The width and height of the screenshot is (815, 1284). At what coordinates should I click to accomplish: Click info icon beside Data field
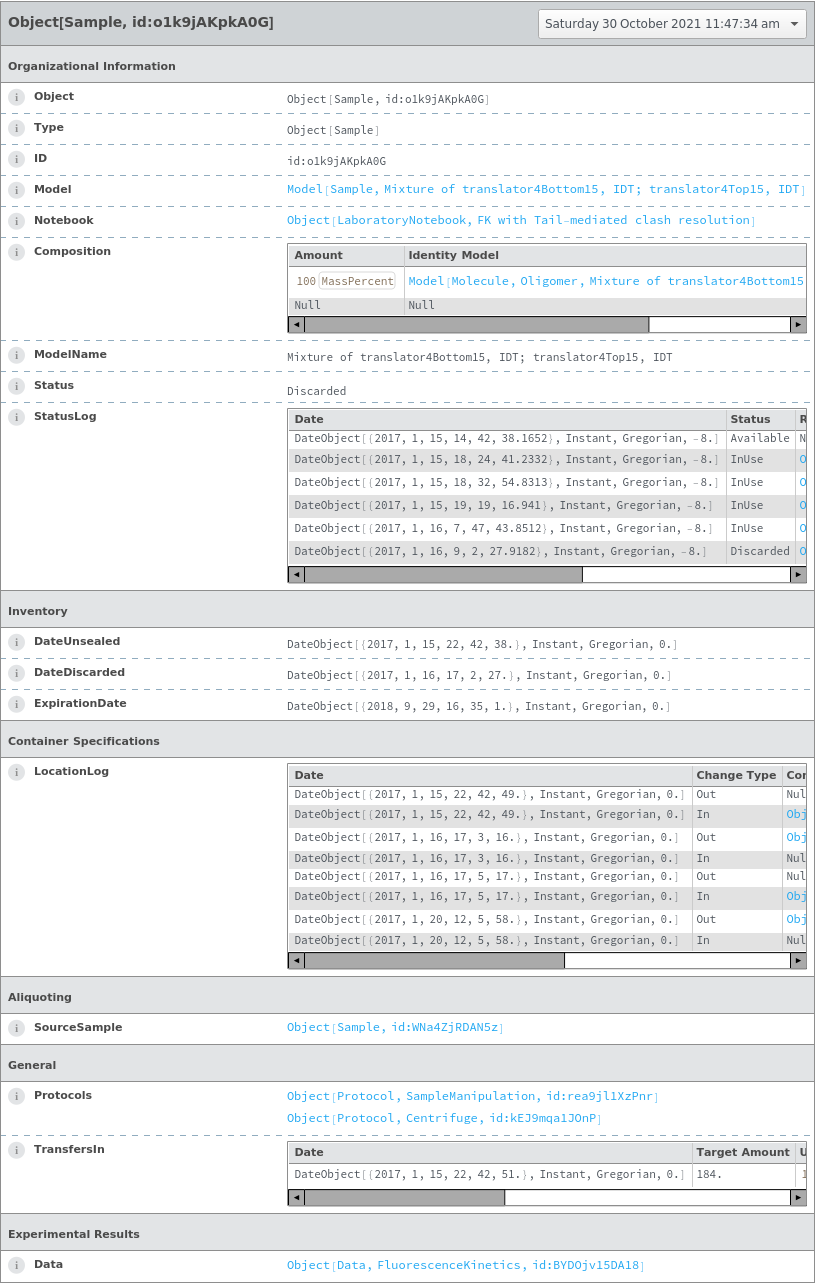(16, 1265)
